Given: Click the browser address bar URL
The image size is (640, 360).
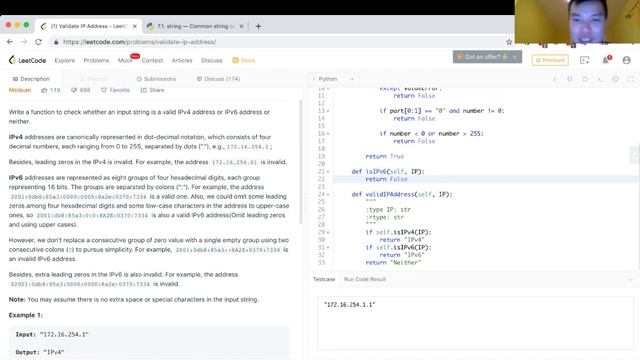Looking at the screenshot, I should (x=140, y=42).
